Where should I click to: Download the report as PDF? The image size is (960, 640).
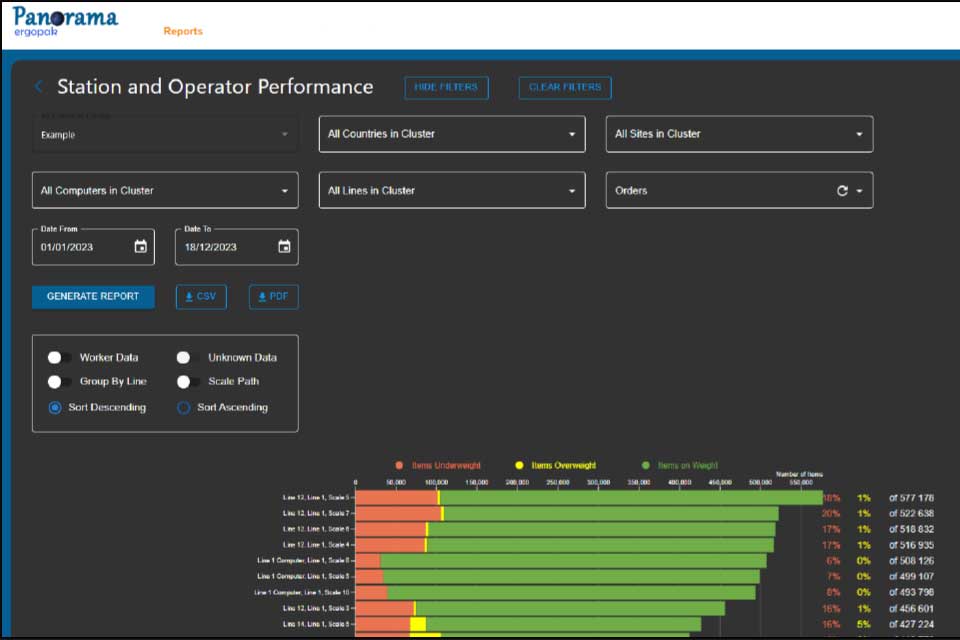pyautogui.click(x=274, y=296)
